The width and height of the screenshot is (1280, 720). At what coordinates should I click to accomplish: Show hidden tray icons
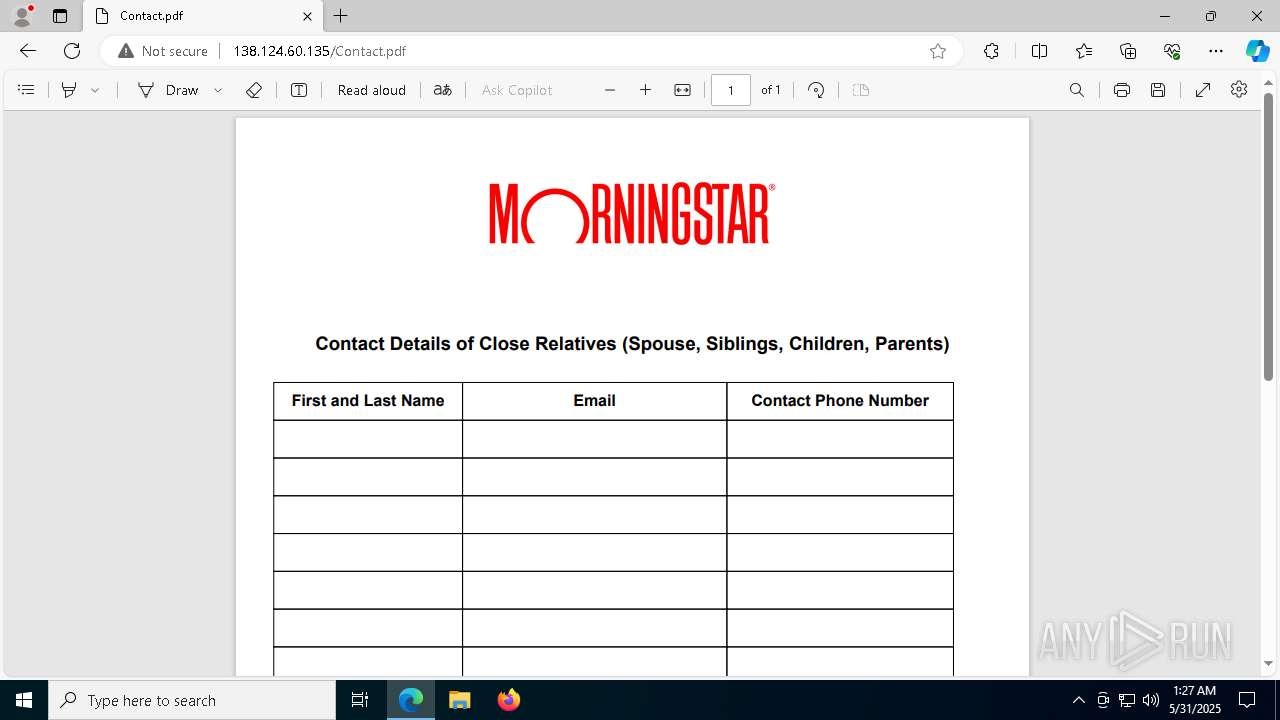point(1078,700)
